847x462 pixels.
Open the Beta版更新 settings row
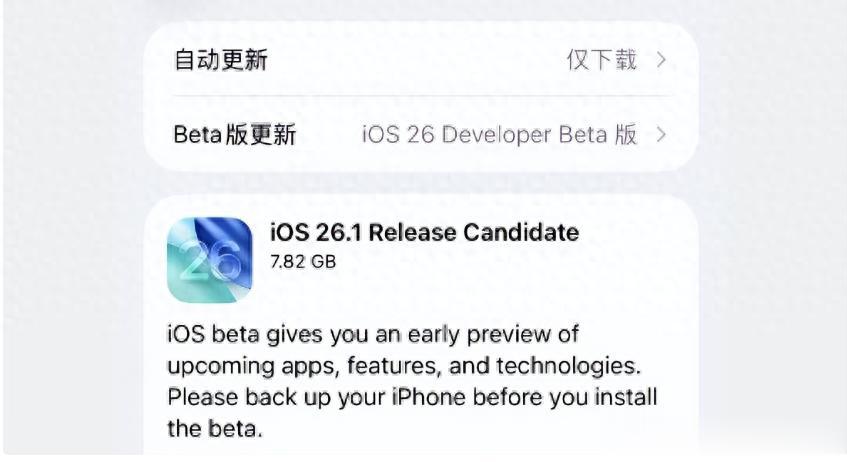click(235, 135)
